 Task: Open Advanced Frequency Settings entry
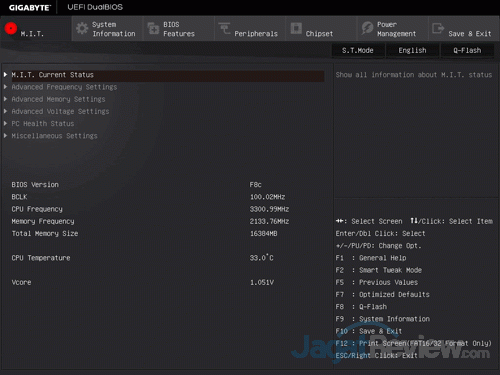[64, 87]
